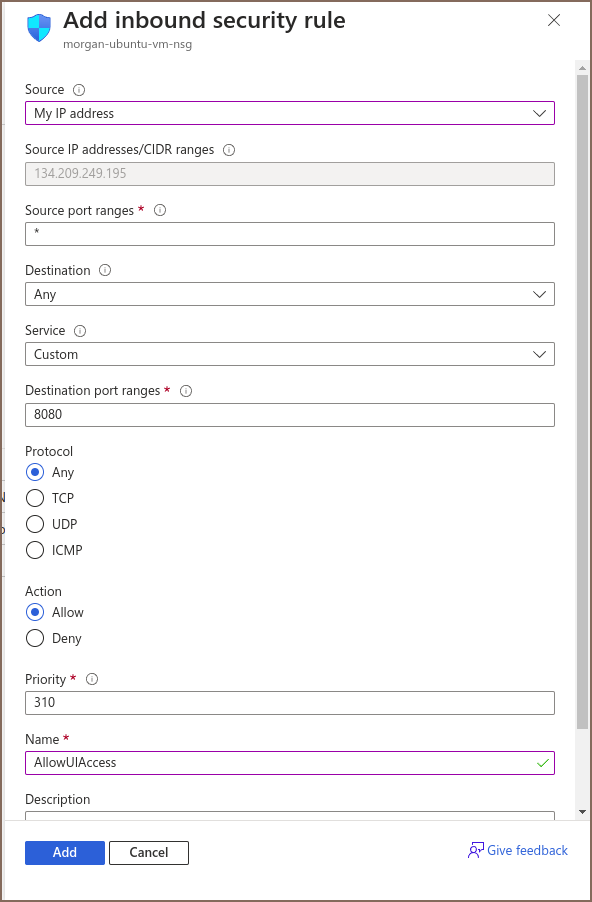
Task: Click the info icon beside Destination label
Action: (x=105, y=270)
